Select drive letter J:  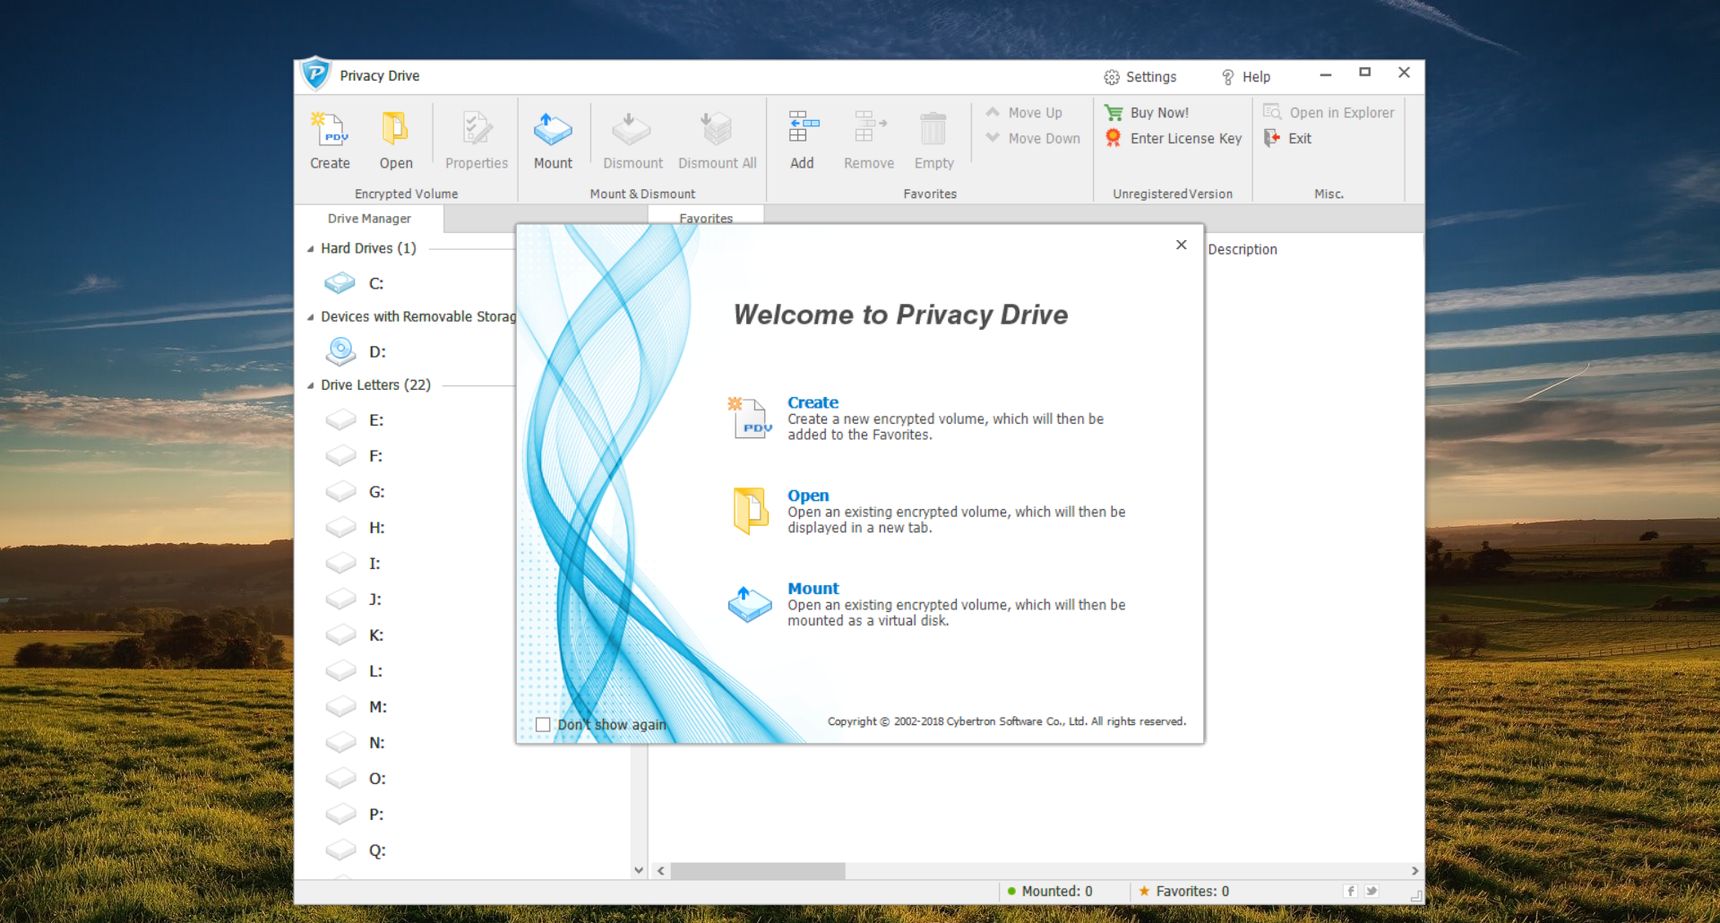[x=355, y=600]
